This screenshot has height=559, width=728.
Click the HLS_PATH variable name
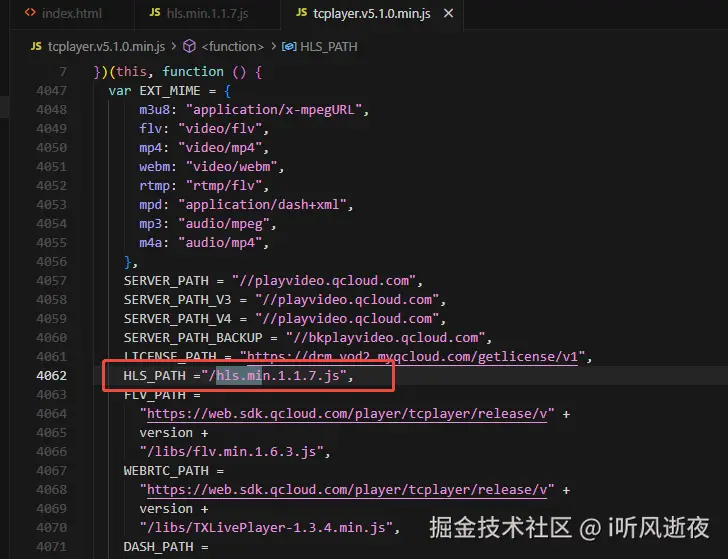click(x=155, y=376)
